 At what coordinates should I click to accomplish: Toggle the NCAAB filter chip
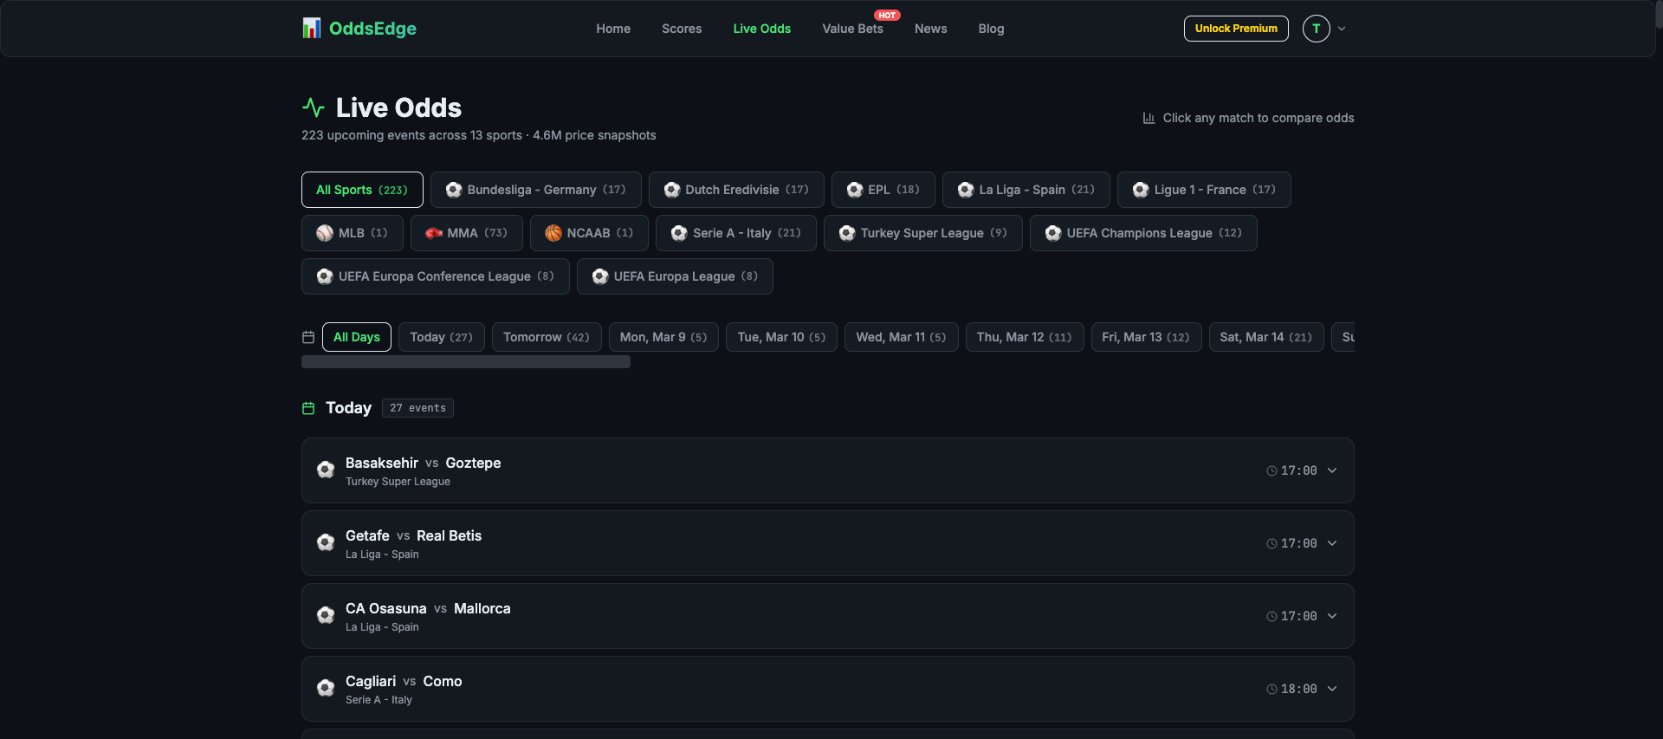(x=589, y=233)
